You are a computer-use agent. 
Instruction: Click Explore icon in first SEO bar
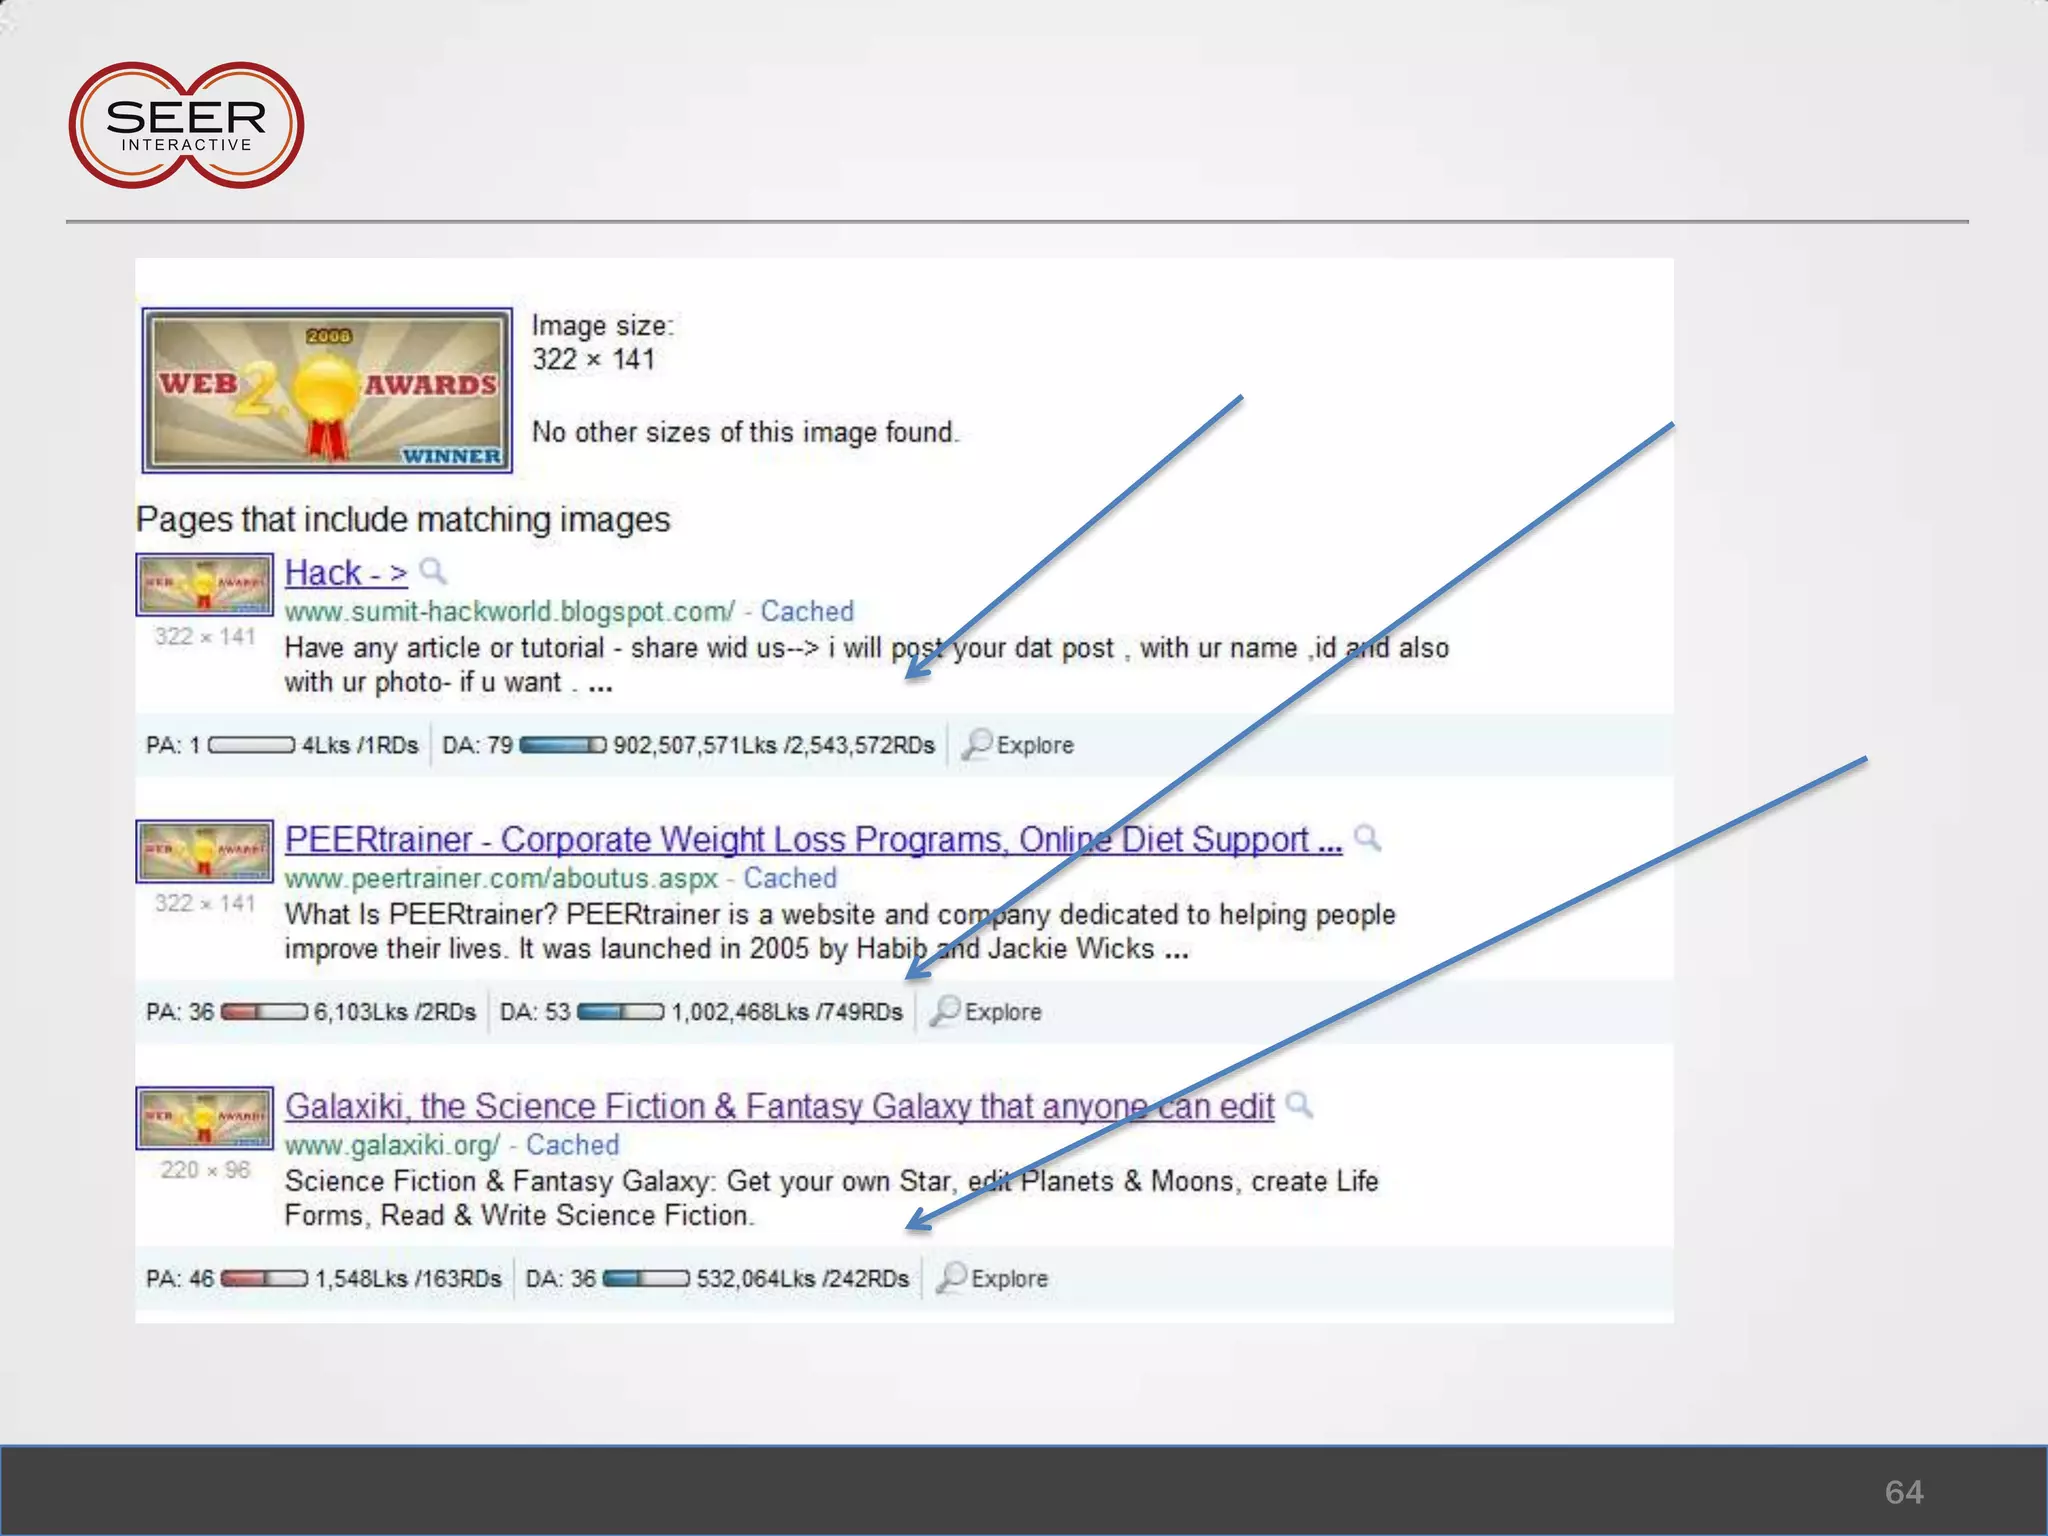(977, 744)
